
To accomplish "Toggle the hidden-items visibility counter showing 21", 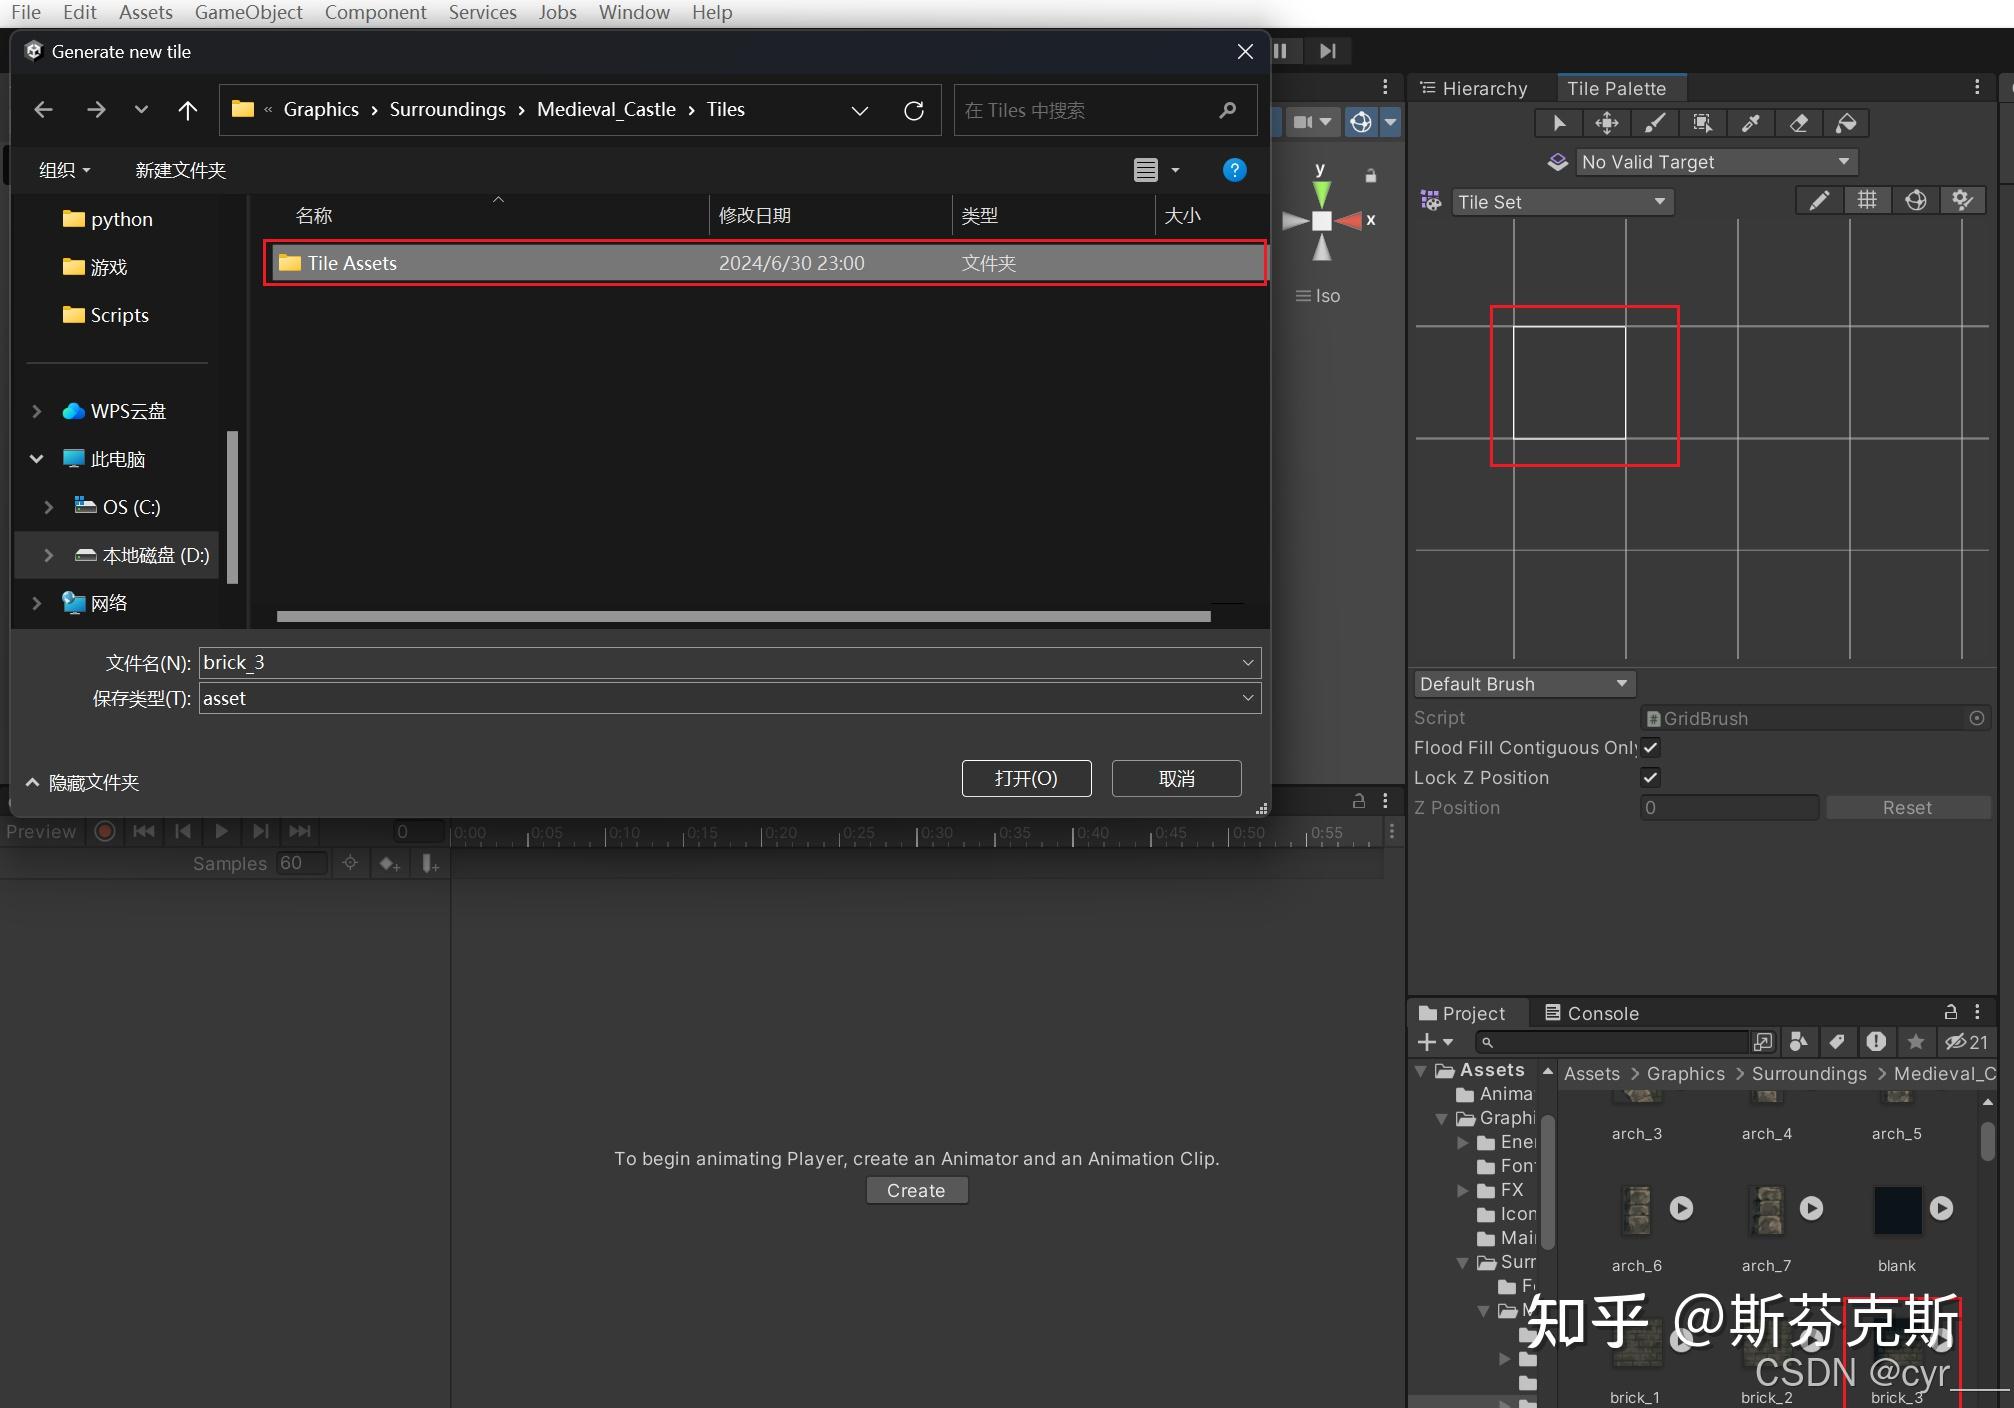I will pos(1965,1042).
